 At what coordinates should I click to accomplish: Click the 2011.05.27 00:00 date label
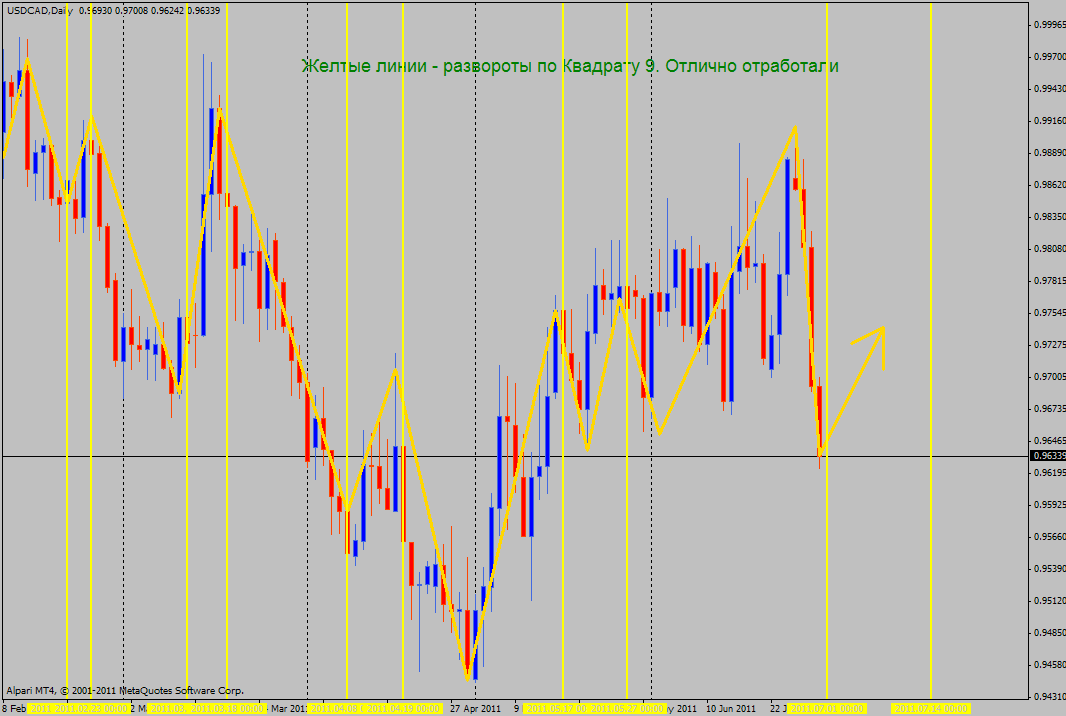point(626,708)
